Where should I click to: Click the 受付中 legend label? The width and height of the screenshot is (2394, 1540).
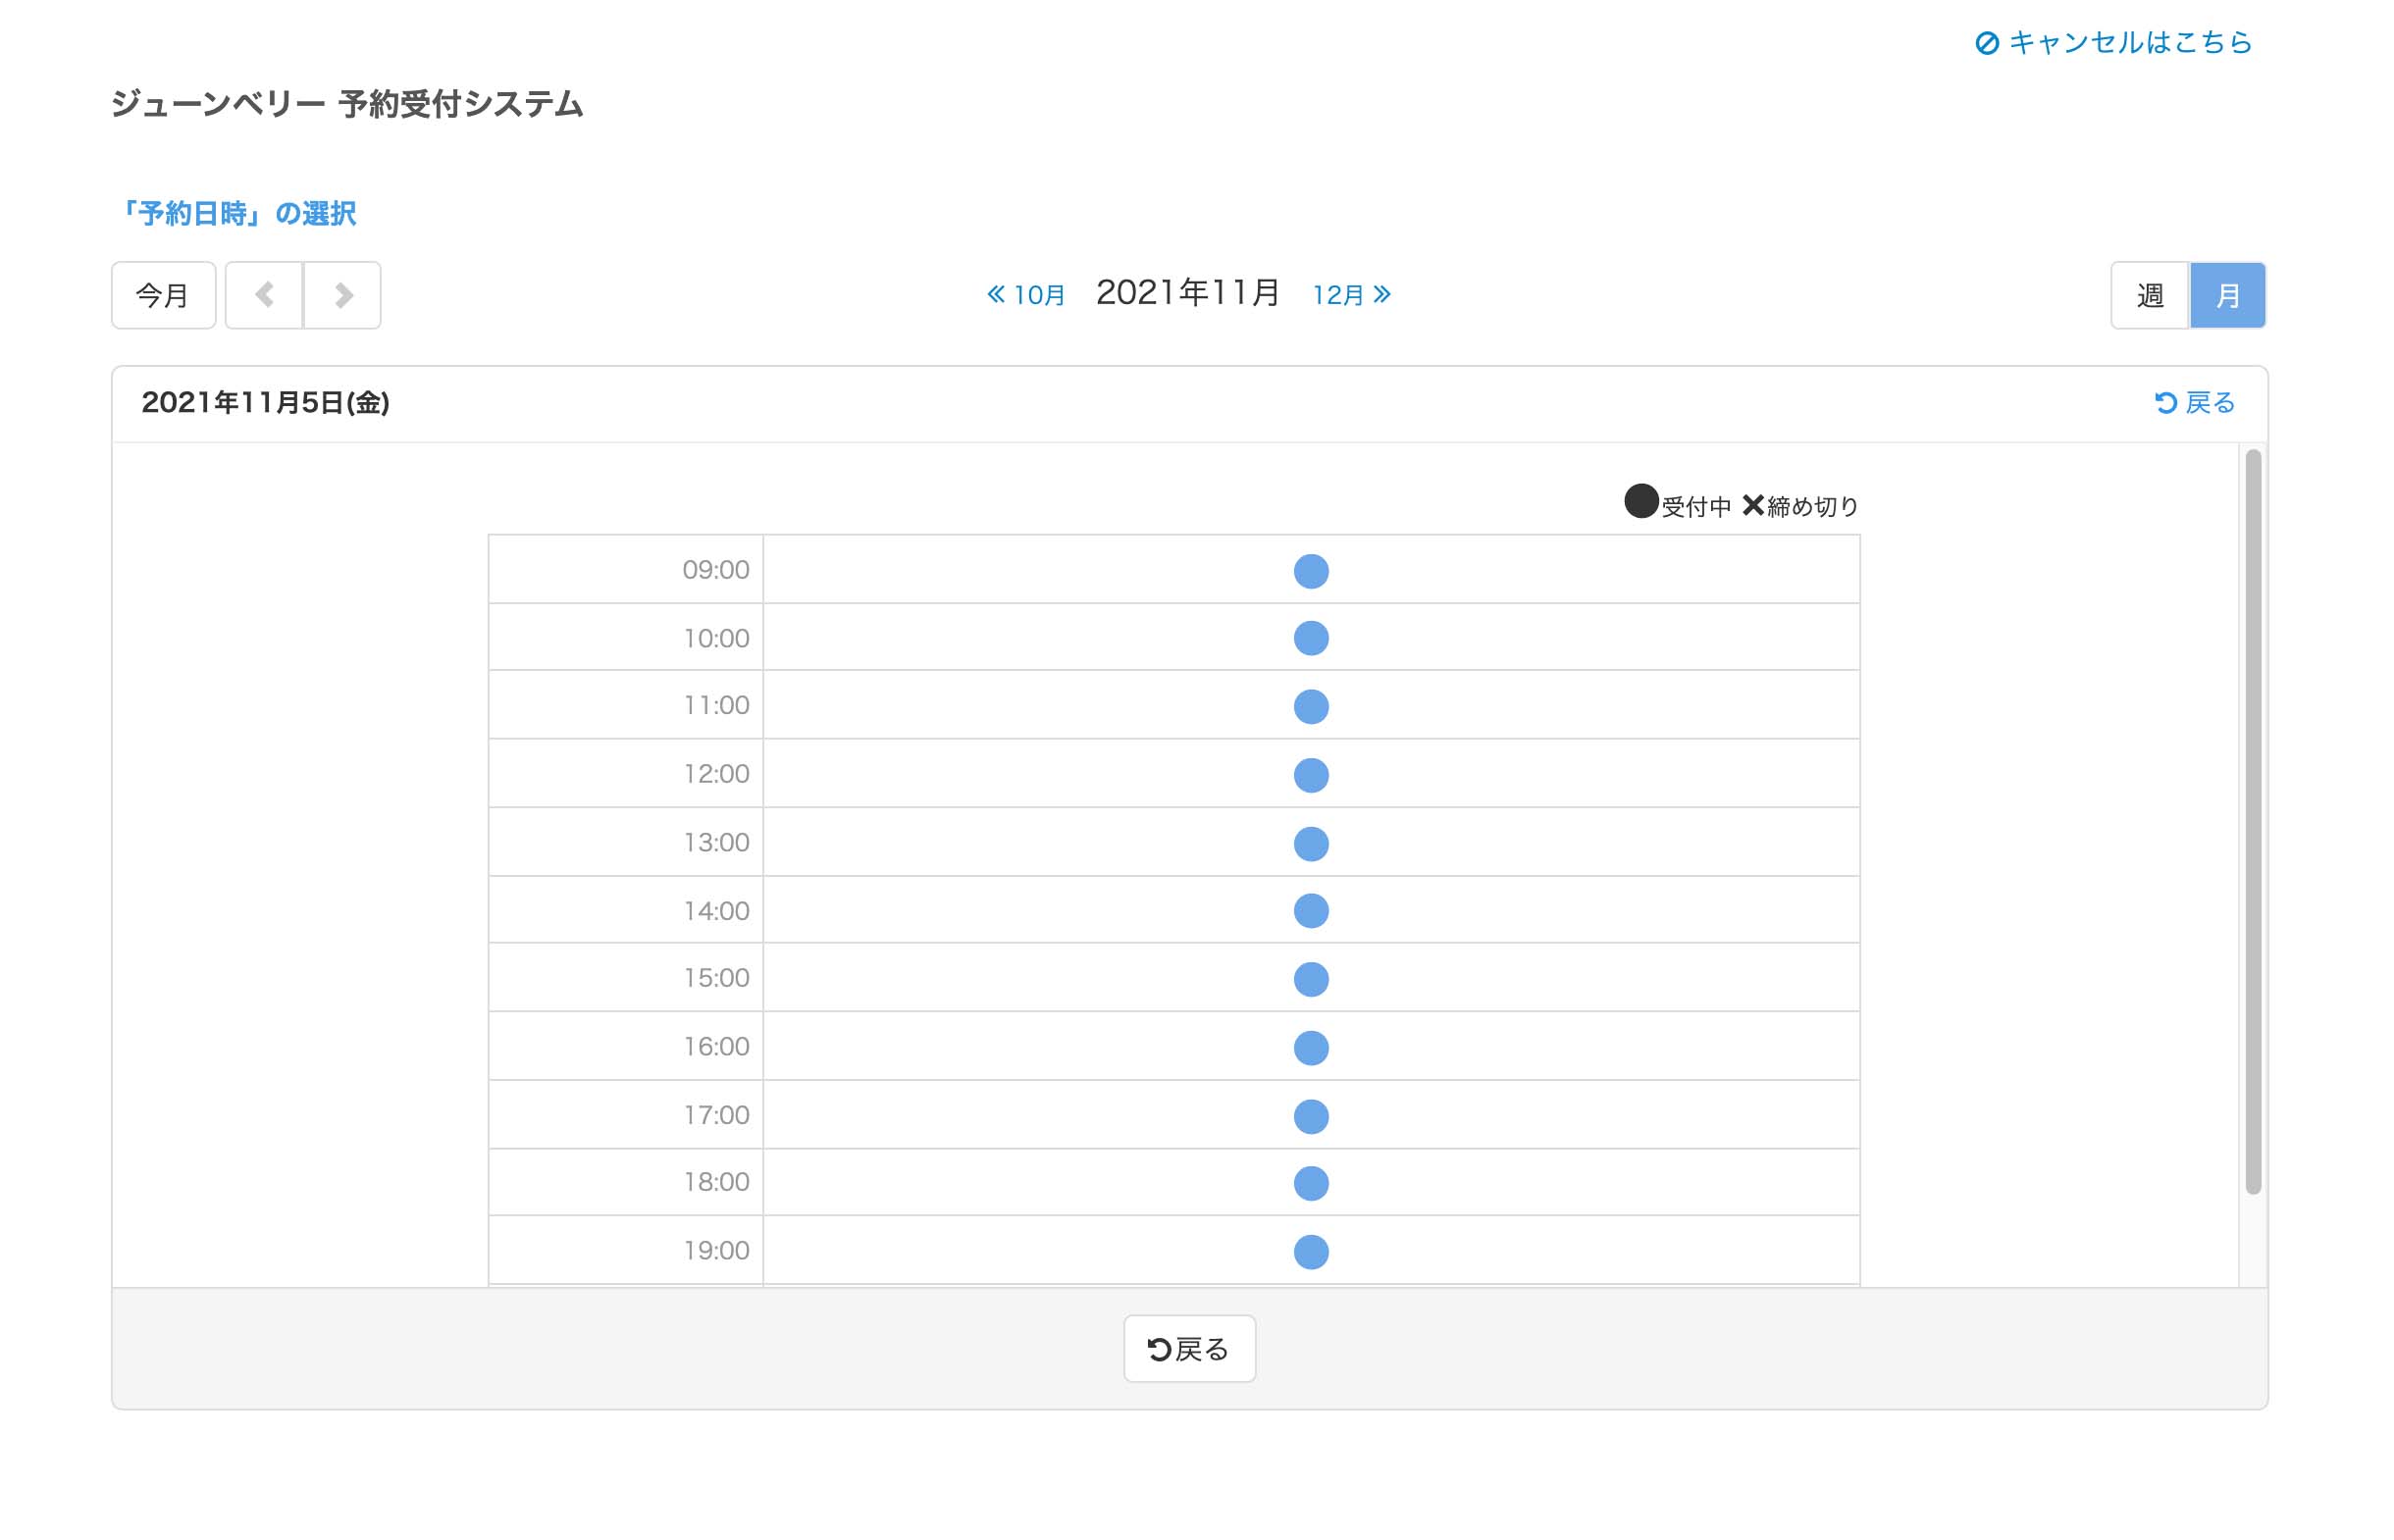click(x=1696, y=507)
